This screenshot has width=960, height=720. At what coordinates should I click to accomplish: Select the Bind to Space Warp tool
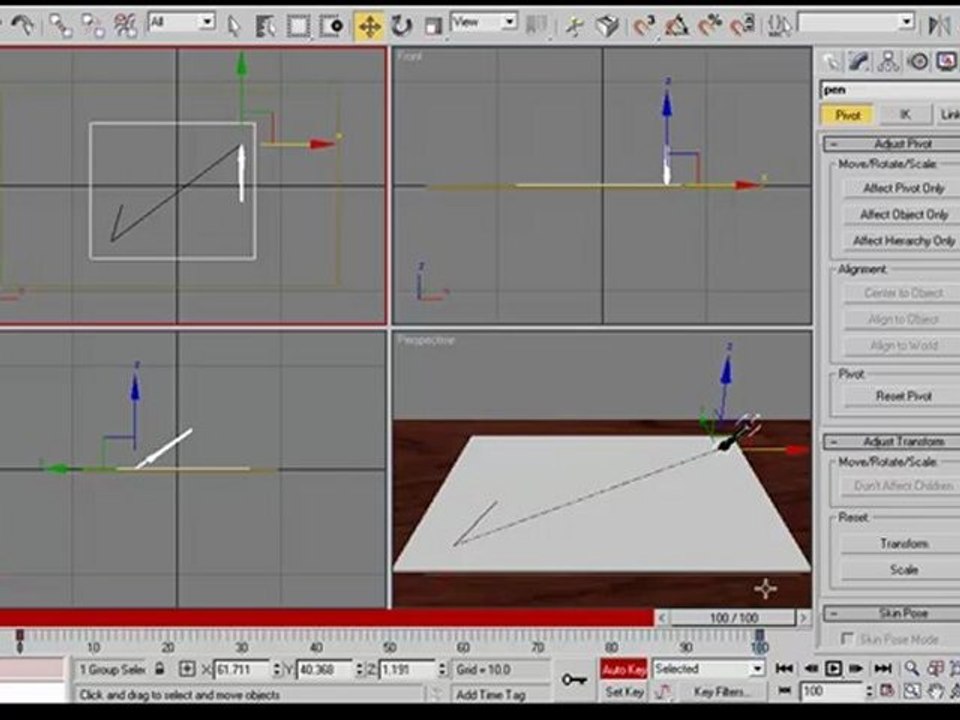126,26
